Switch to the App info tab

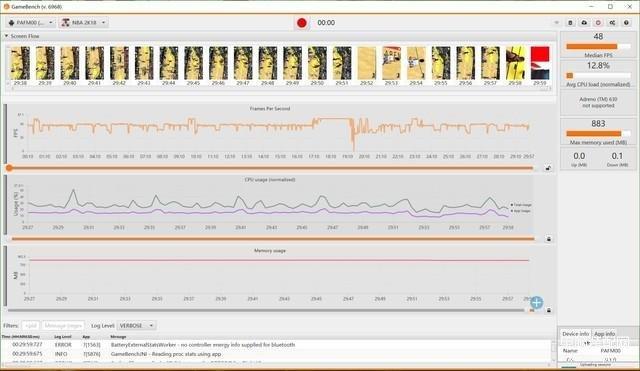click(x=604, y=334)
